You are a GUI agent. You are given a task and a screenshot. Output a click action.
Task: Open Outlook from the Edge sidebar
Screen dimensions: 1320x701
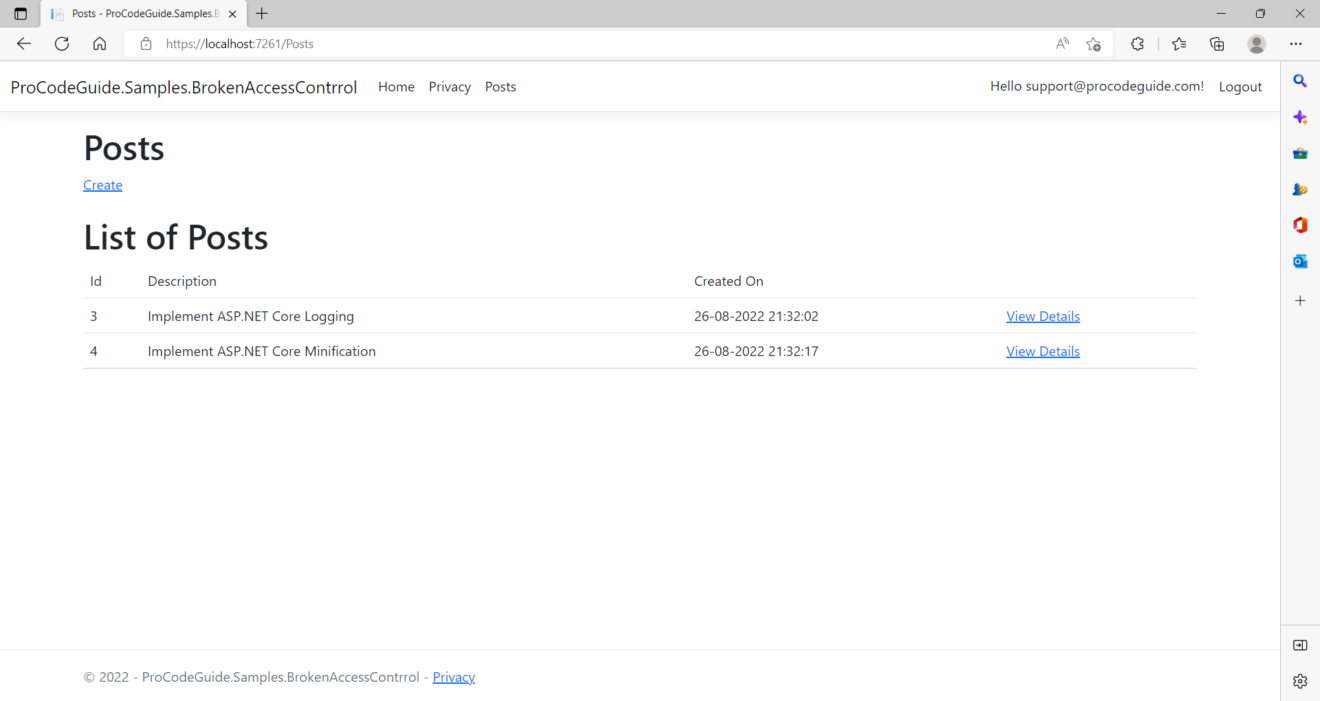click(x=1300, y=260)
